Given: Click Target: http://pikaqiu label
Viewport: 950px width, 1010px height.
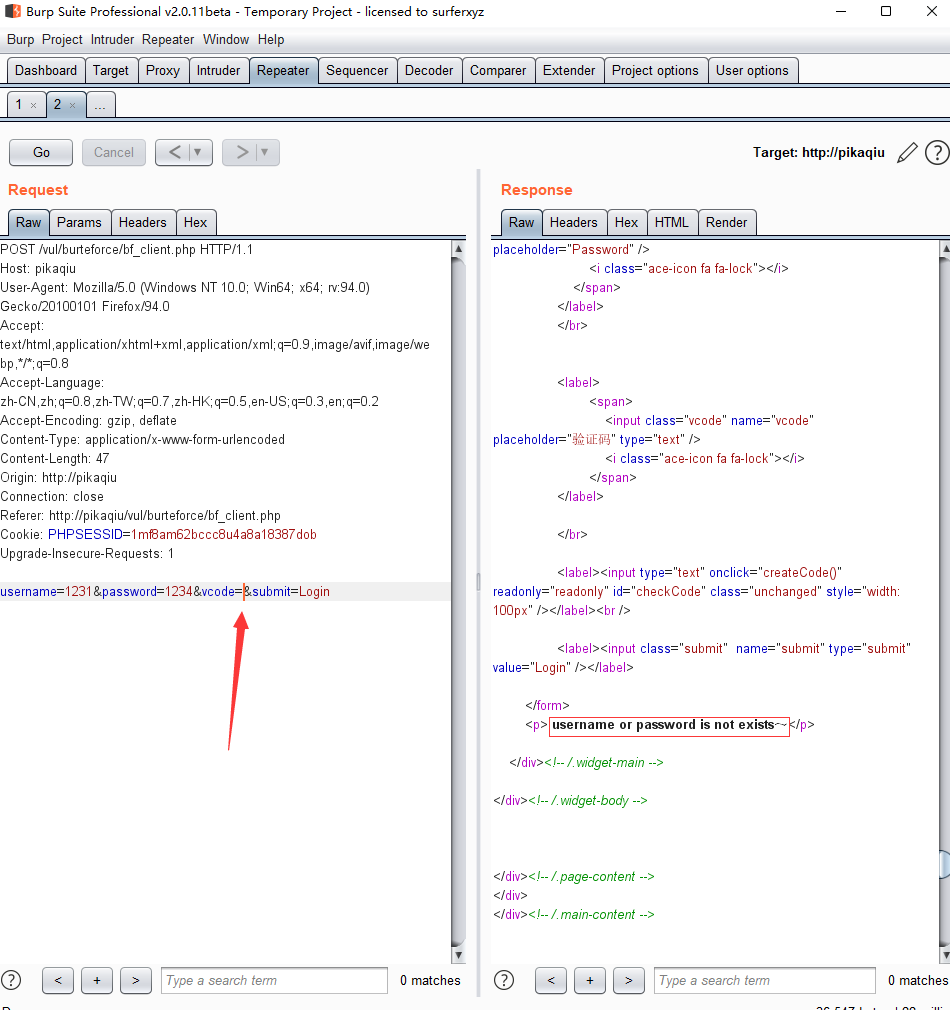Looking at the screenshot, I should point(819,153).
